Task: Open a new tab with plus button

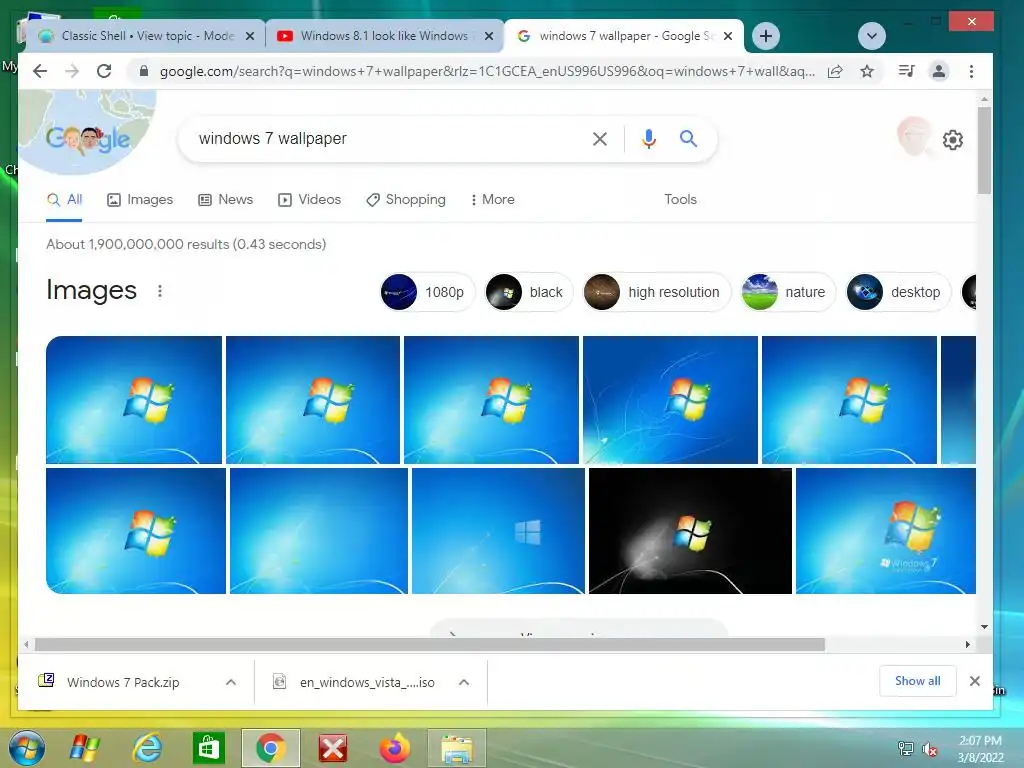Action: [766, 36]
